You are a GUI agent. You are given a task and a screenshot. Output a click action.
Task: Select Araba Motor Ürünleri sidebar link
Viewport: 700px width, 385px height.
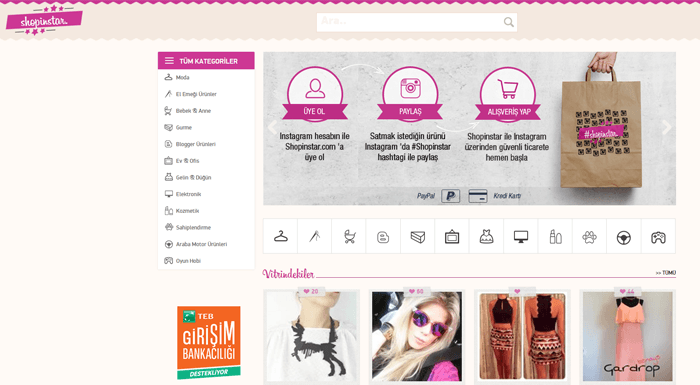[x=196, y=244]
